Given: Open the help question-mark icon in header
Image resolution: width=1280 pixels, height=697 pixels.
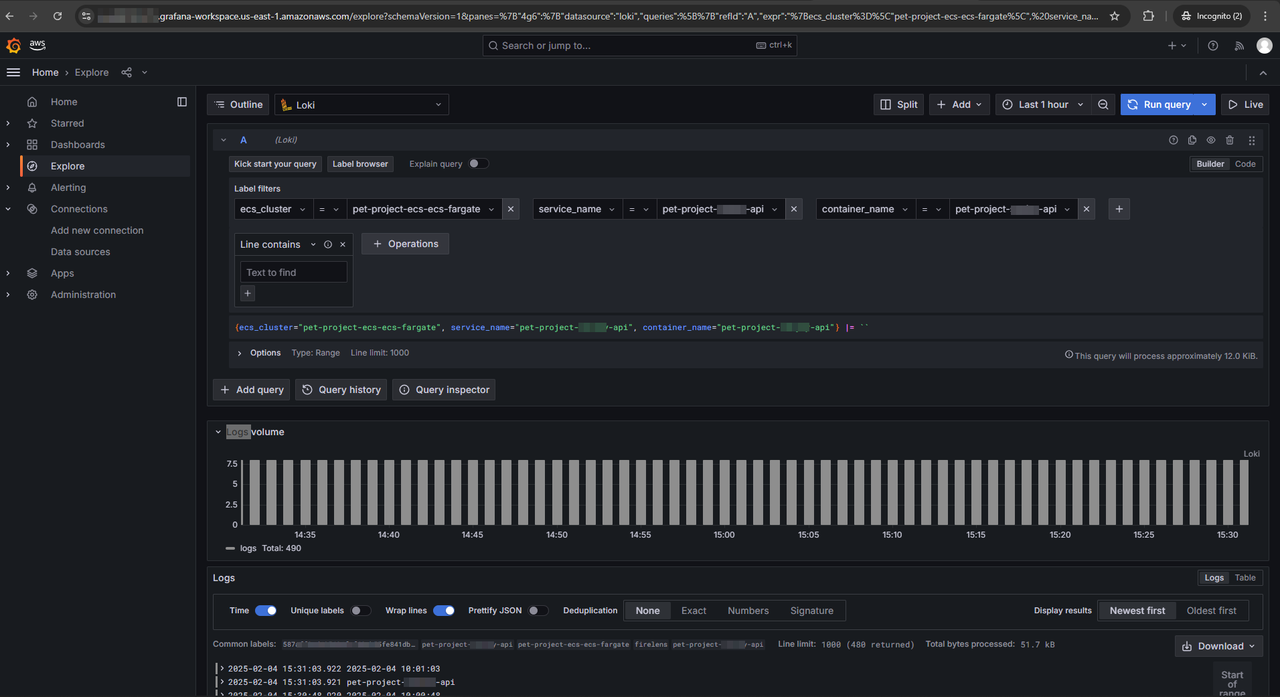Looking at the screenshot, I should (x=1213, y=46).
